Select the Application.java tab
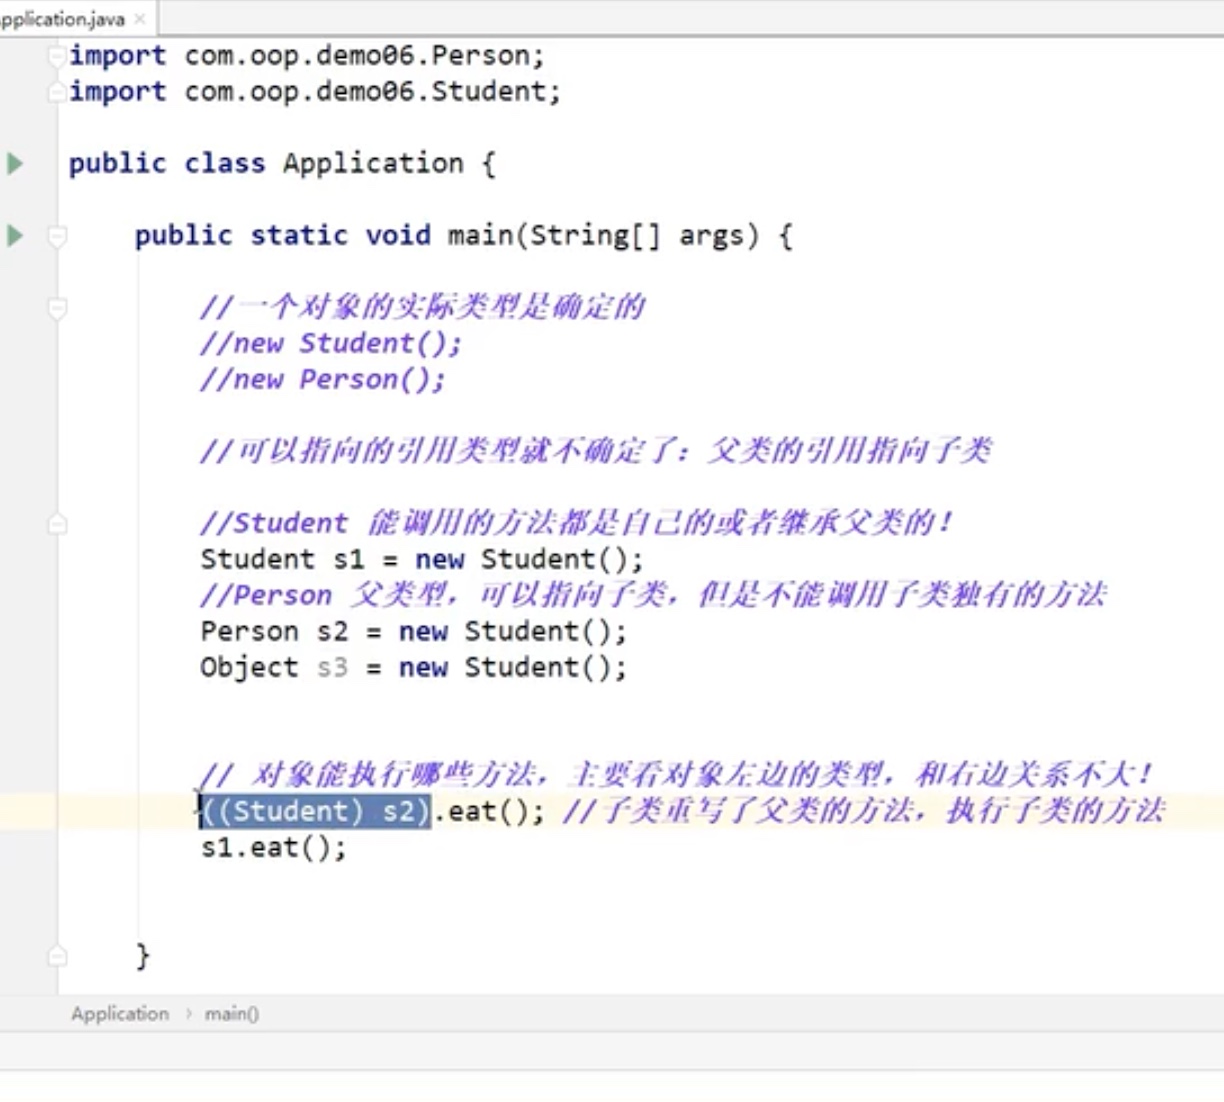The image size is (1224, 1102). pyautogui.click(x=62, y=19)
